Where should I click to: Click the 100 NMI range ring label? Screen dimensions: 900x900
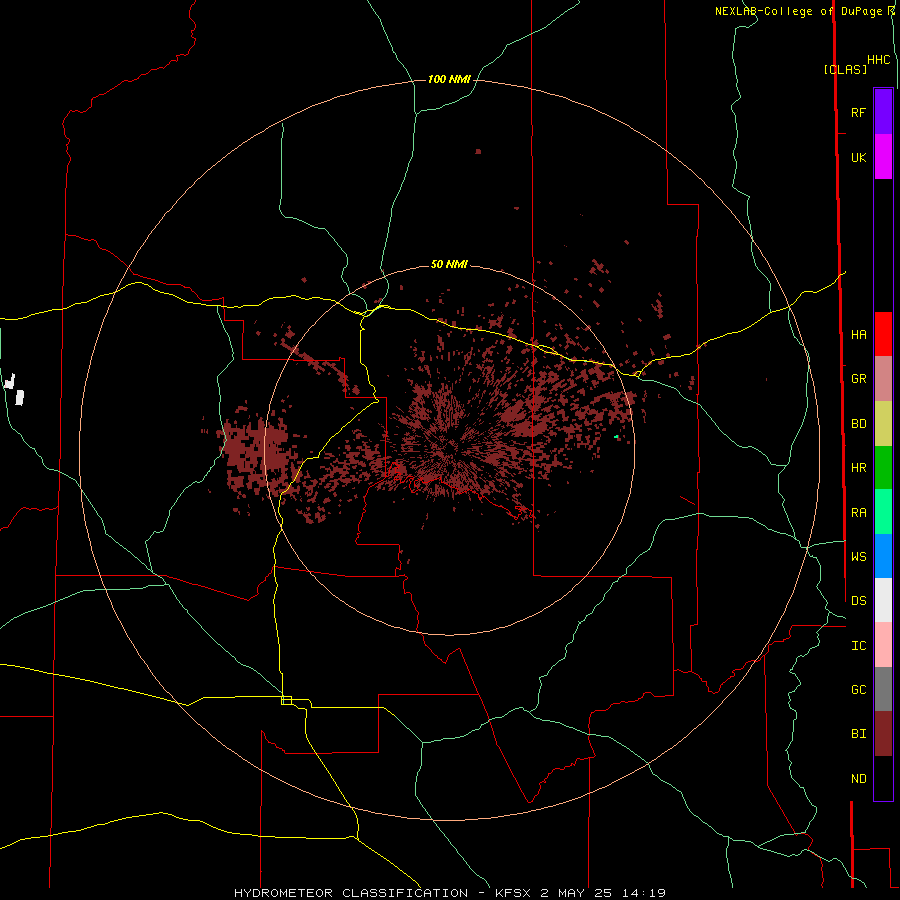[449, 79]
